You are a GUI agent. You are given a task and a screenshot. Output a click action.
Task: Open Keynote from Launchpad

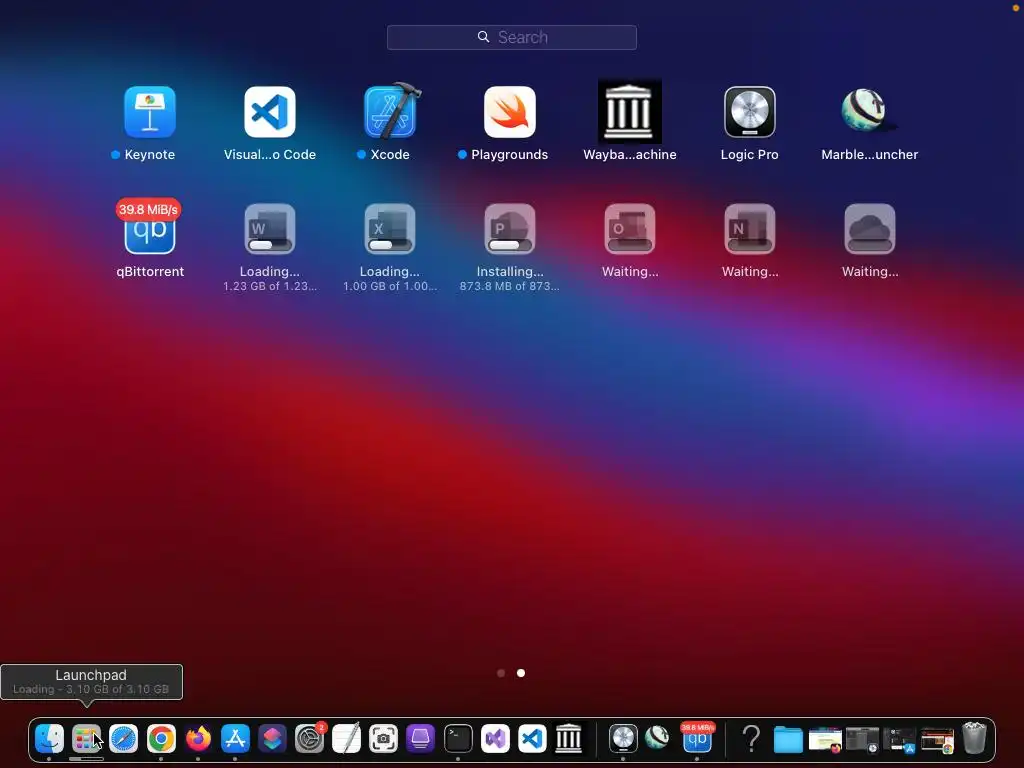click(150, 112)
